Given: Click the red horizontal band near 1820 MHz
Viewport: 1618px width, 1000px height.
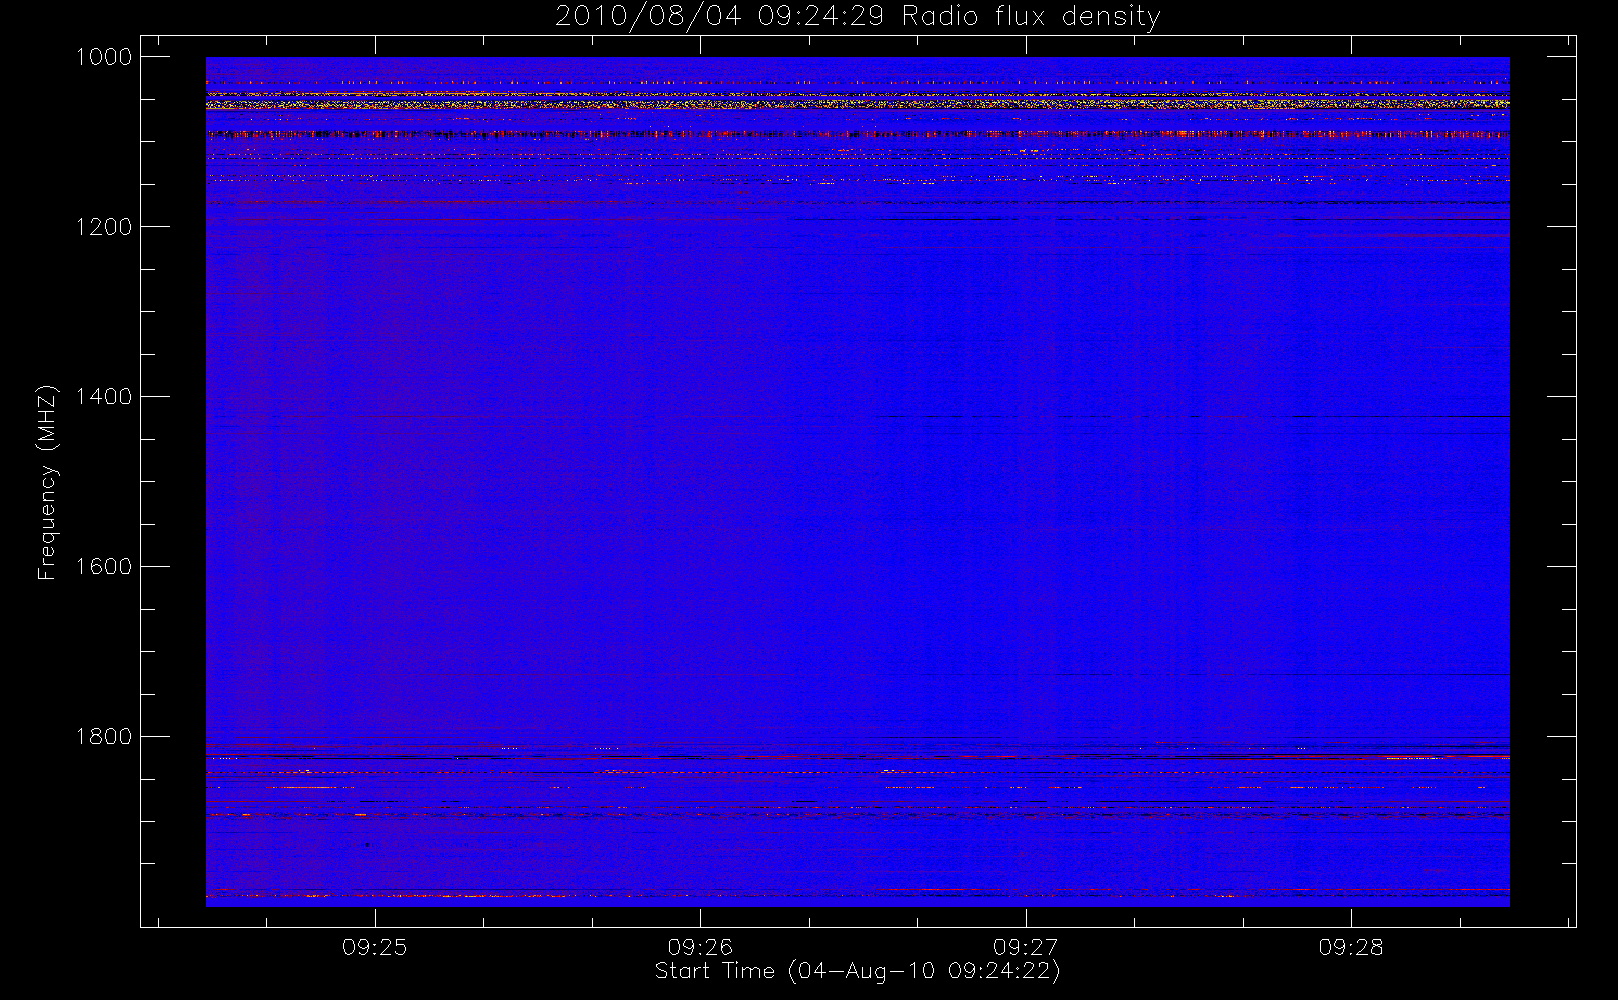Looking at the screenshot, I should 857,757.
